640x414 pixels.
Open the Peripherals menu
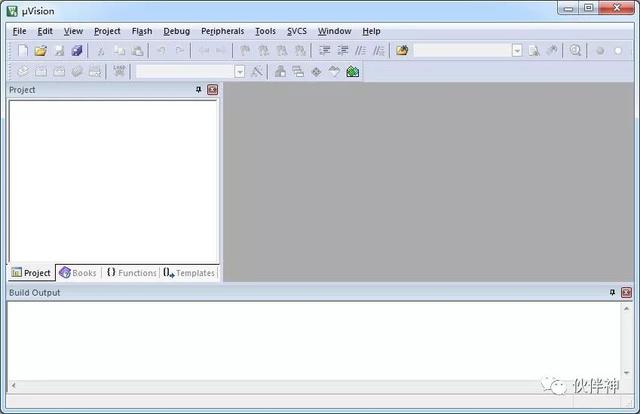coord(222,31)
